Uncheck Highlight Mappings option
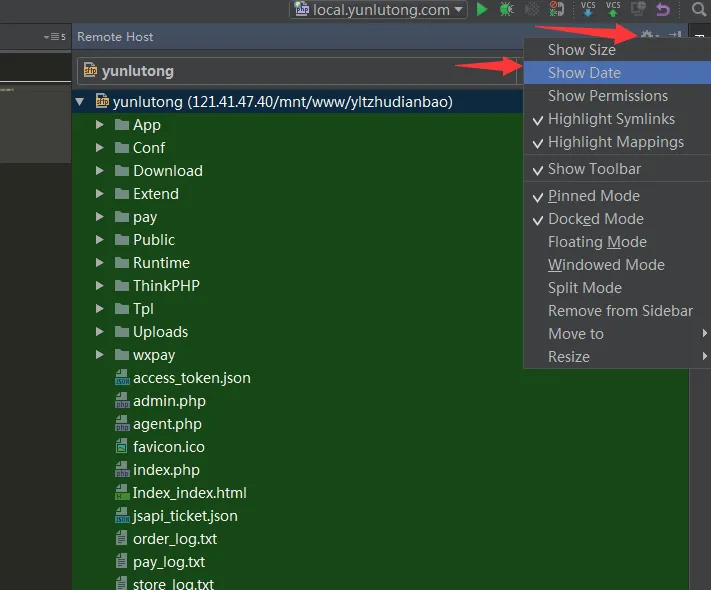 pyautogui.click(x=617, y=142)
